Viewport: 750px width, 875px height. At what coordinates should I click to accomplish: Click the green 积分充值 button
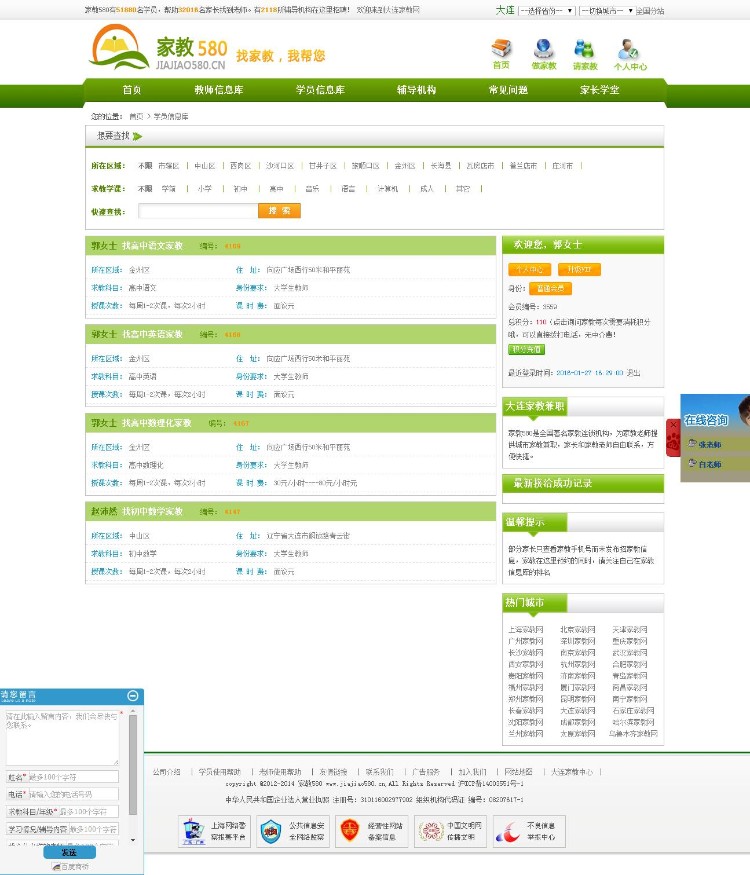(526, 349)
